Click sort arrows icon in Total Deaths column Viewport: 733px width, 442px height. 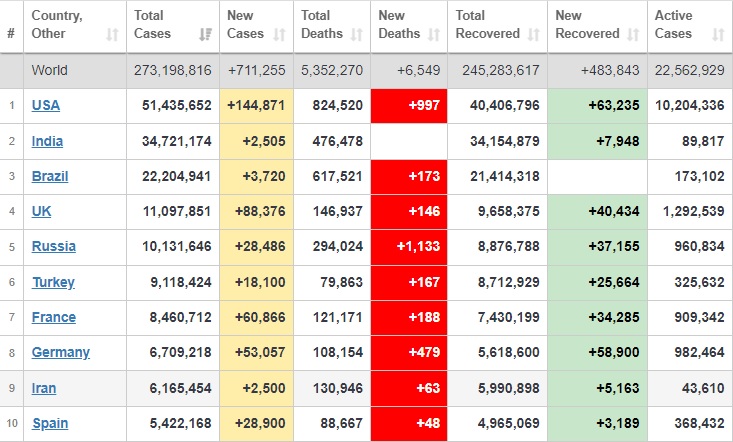pos(358,34)
